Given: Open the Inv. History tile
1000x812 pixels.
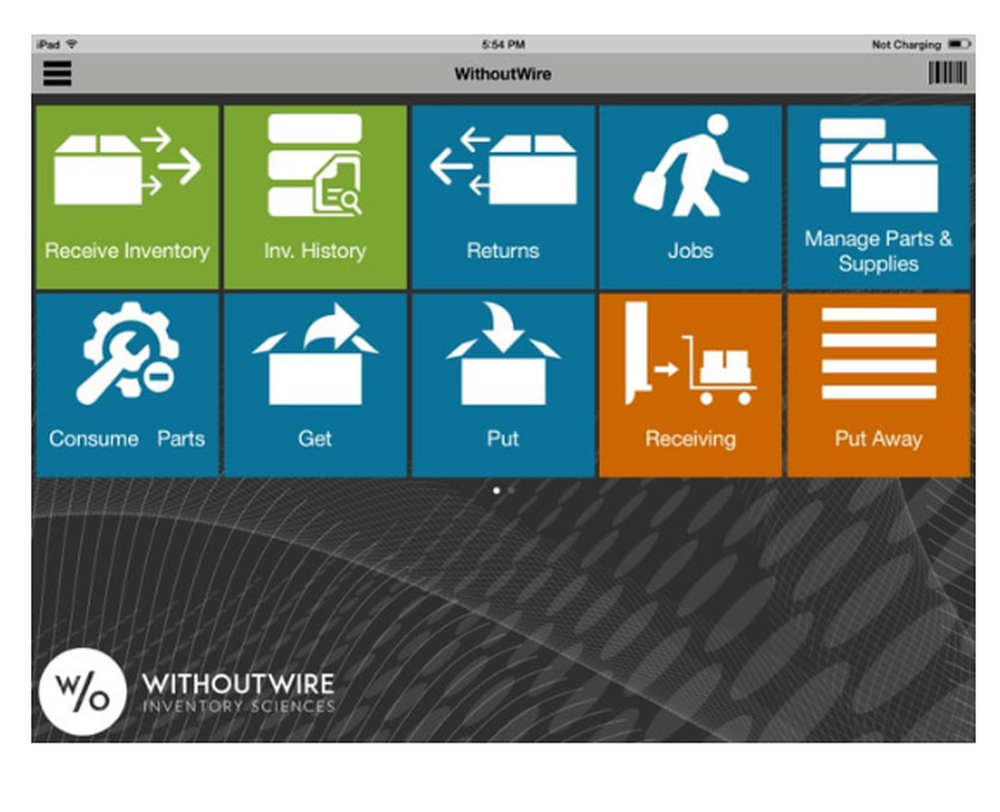Looking at the screenshot, I should (x=315, y=197).
